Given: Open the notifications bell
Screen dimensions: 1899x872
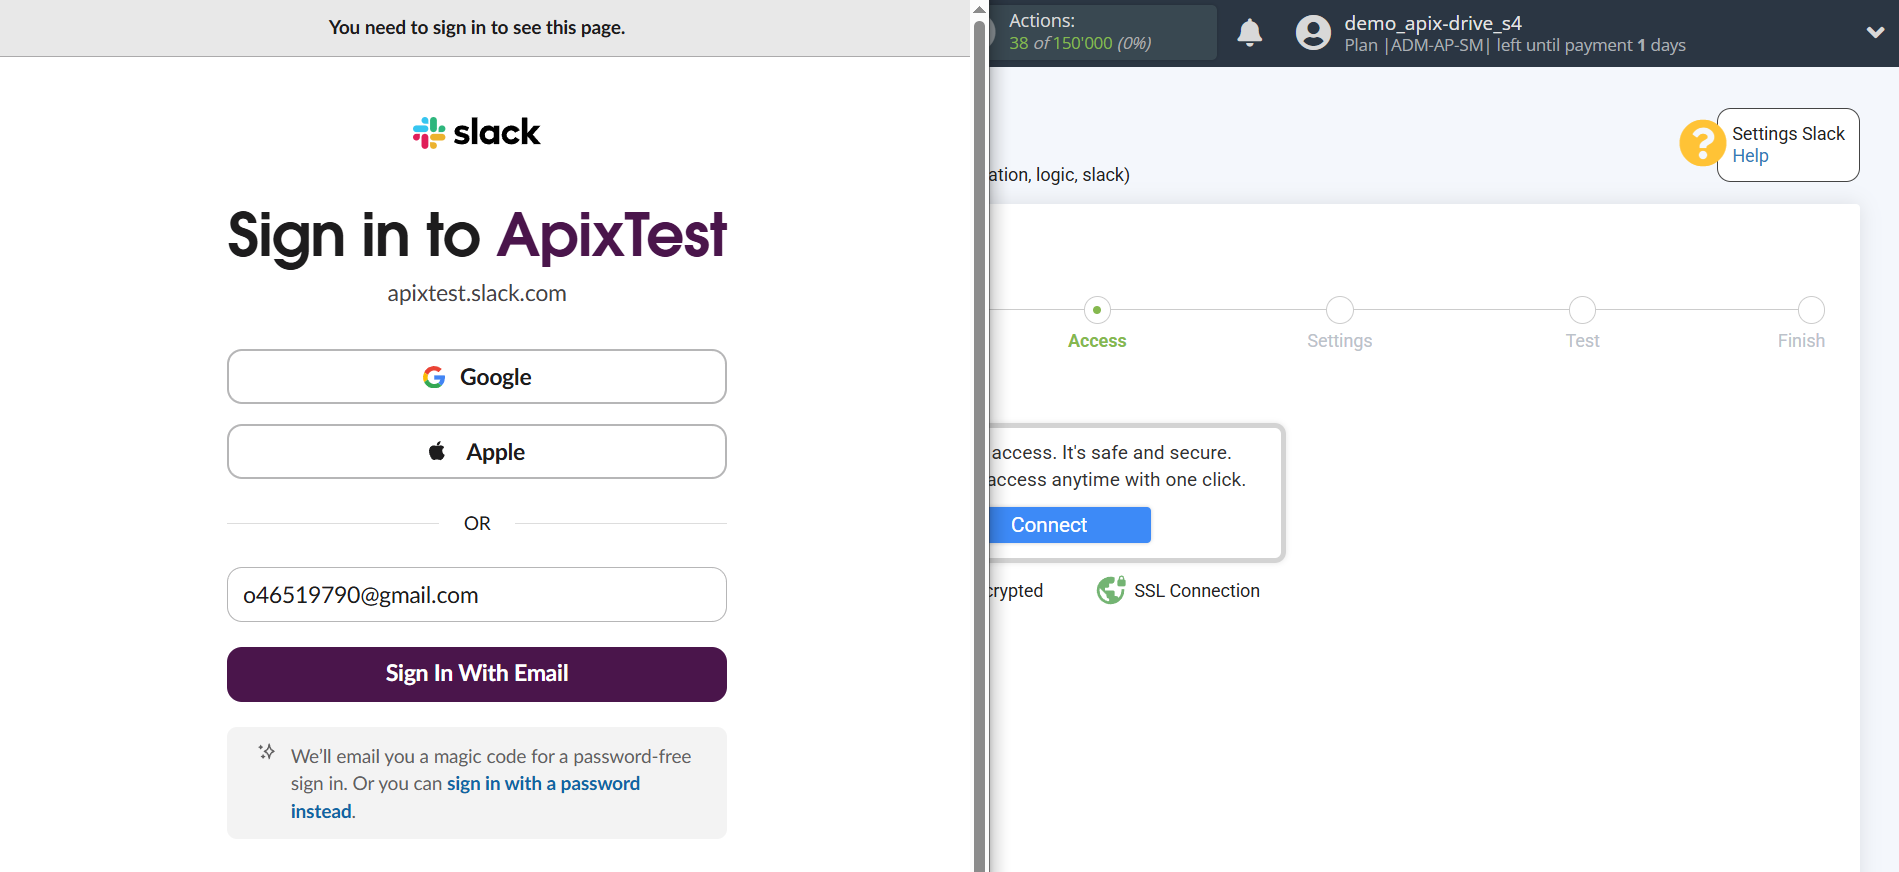Looking at the screenshot, I should tap(1250, 33).
